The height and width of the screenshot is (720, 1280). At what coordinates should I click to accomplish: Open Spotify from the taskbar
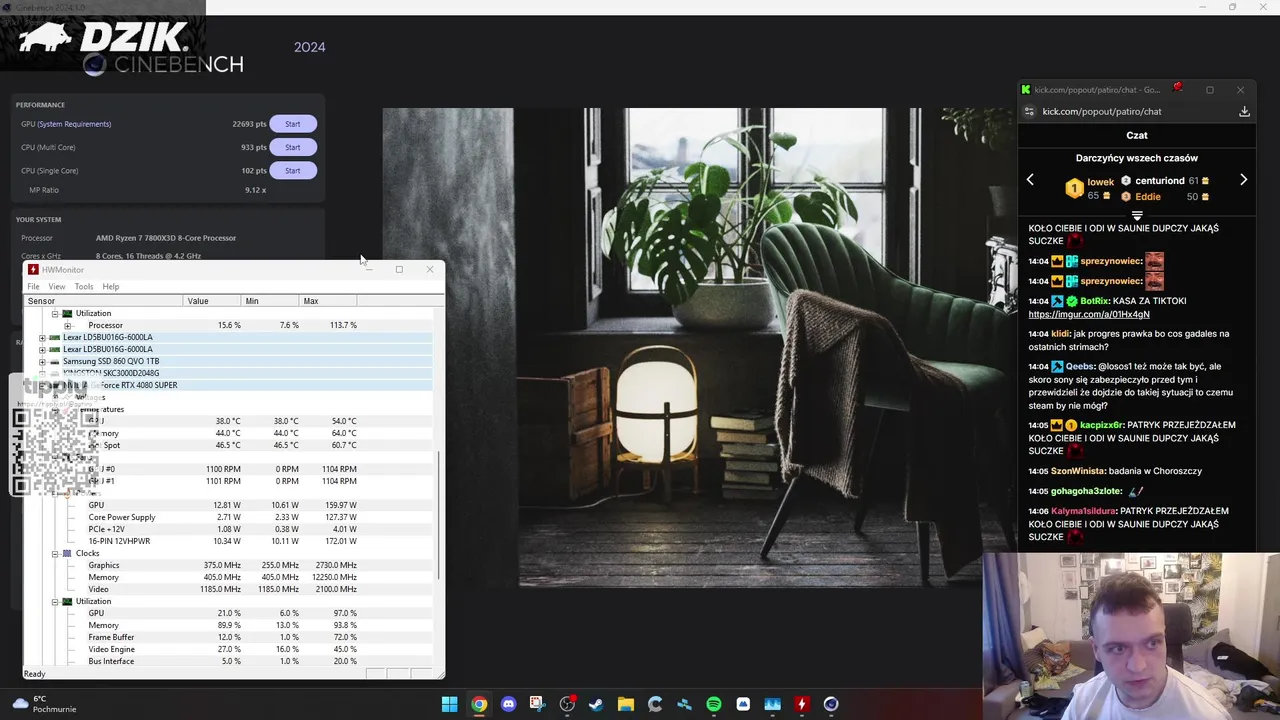(x=713, y=704)
